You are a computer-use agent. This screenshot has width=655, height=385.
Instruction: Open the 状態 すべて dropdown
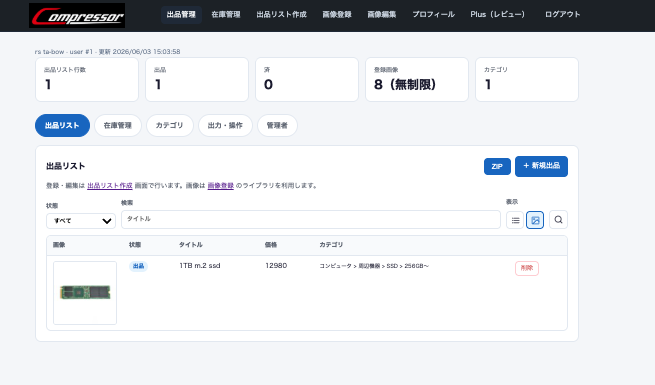click(81, 220)
